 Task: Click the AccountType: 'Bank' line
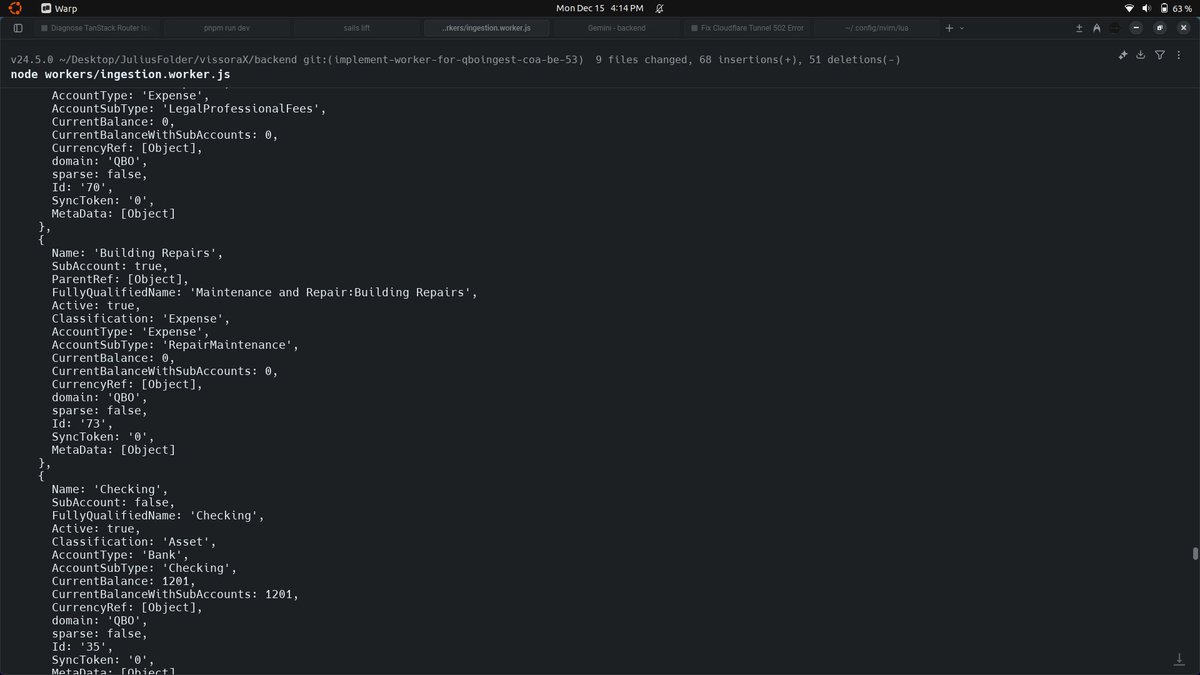[x=120, y=555]
